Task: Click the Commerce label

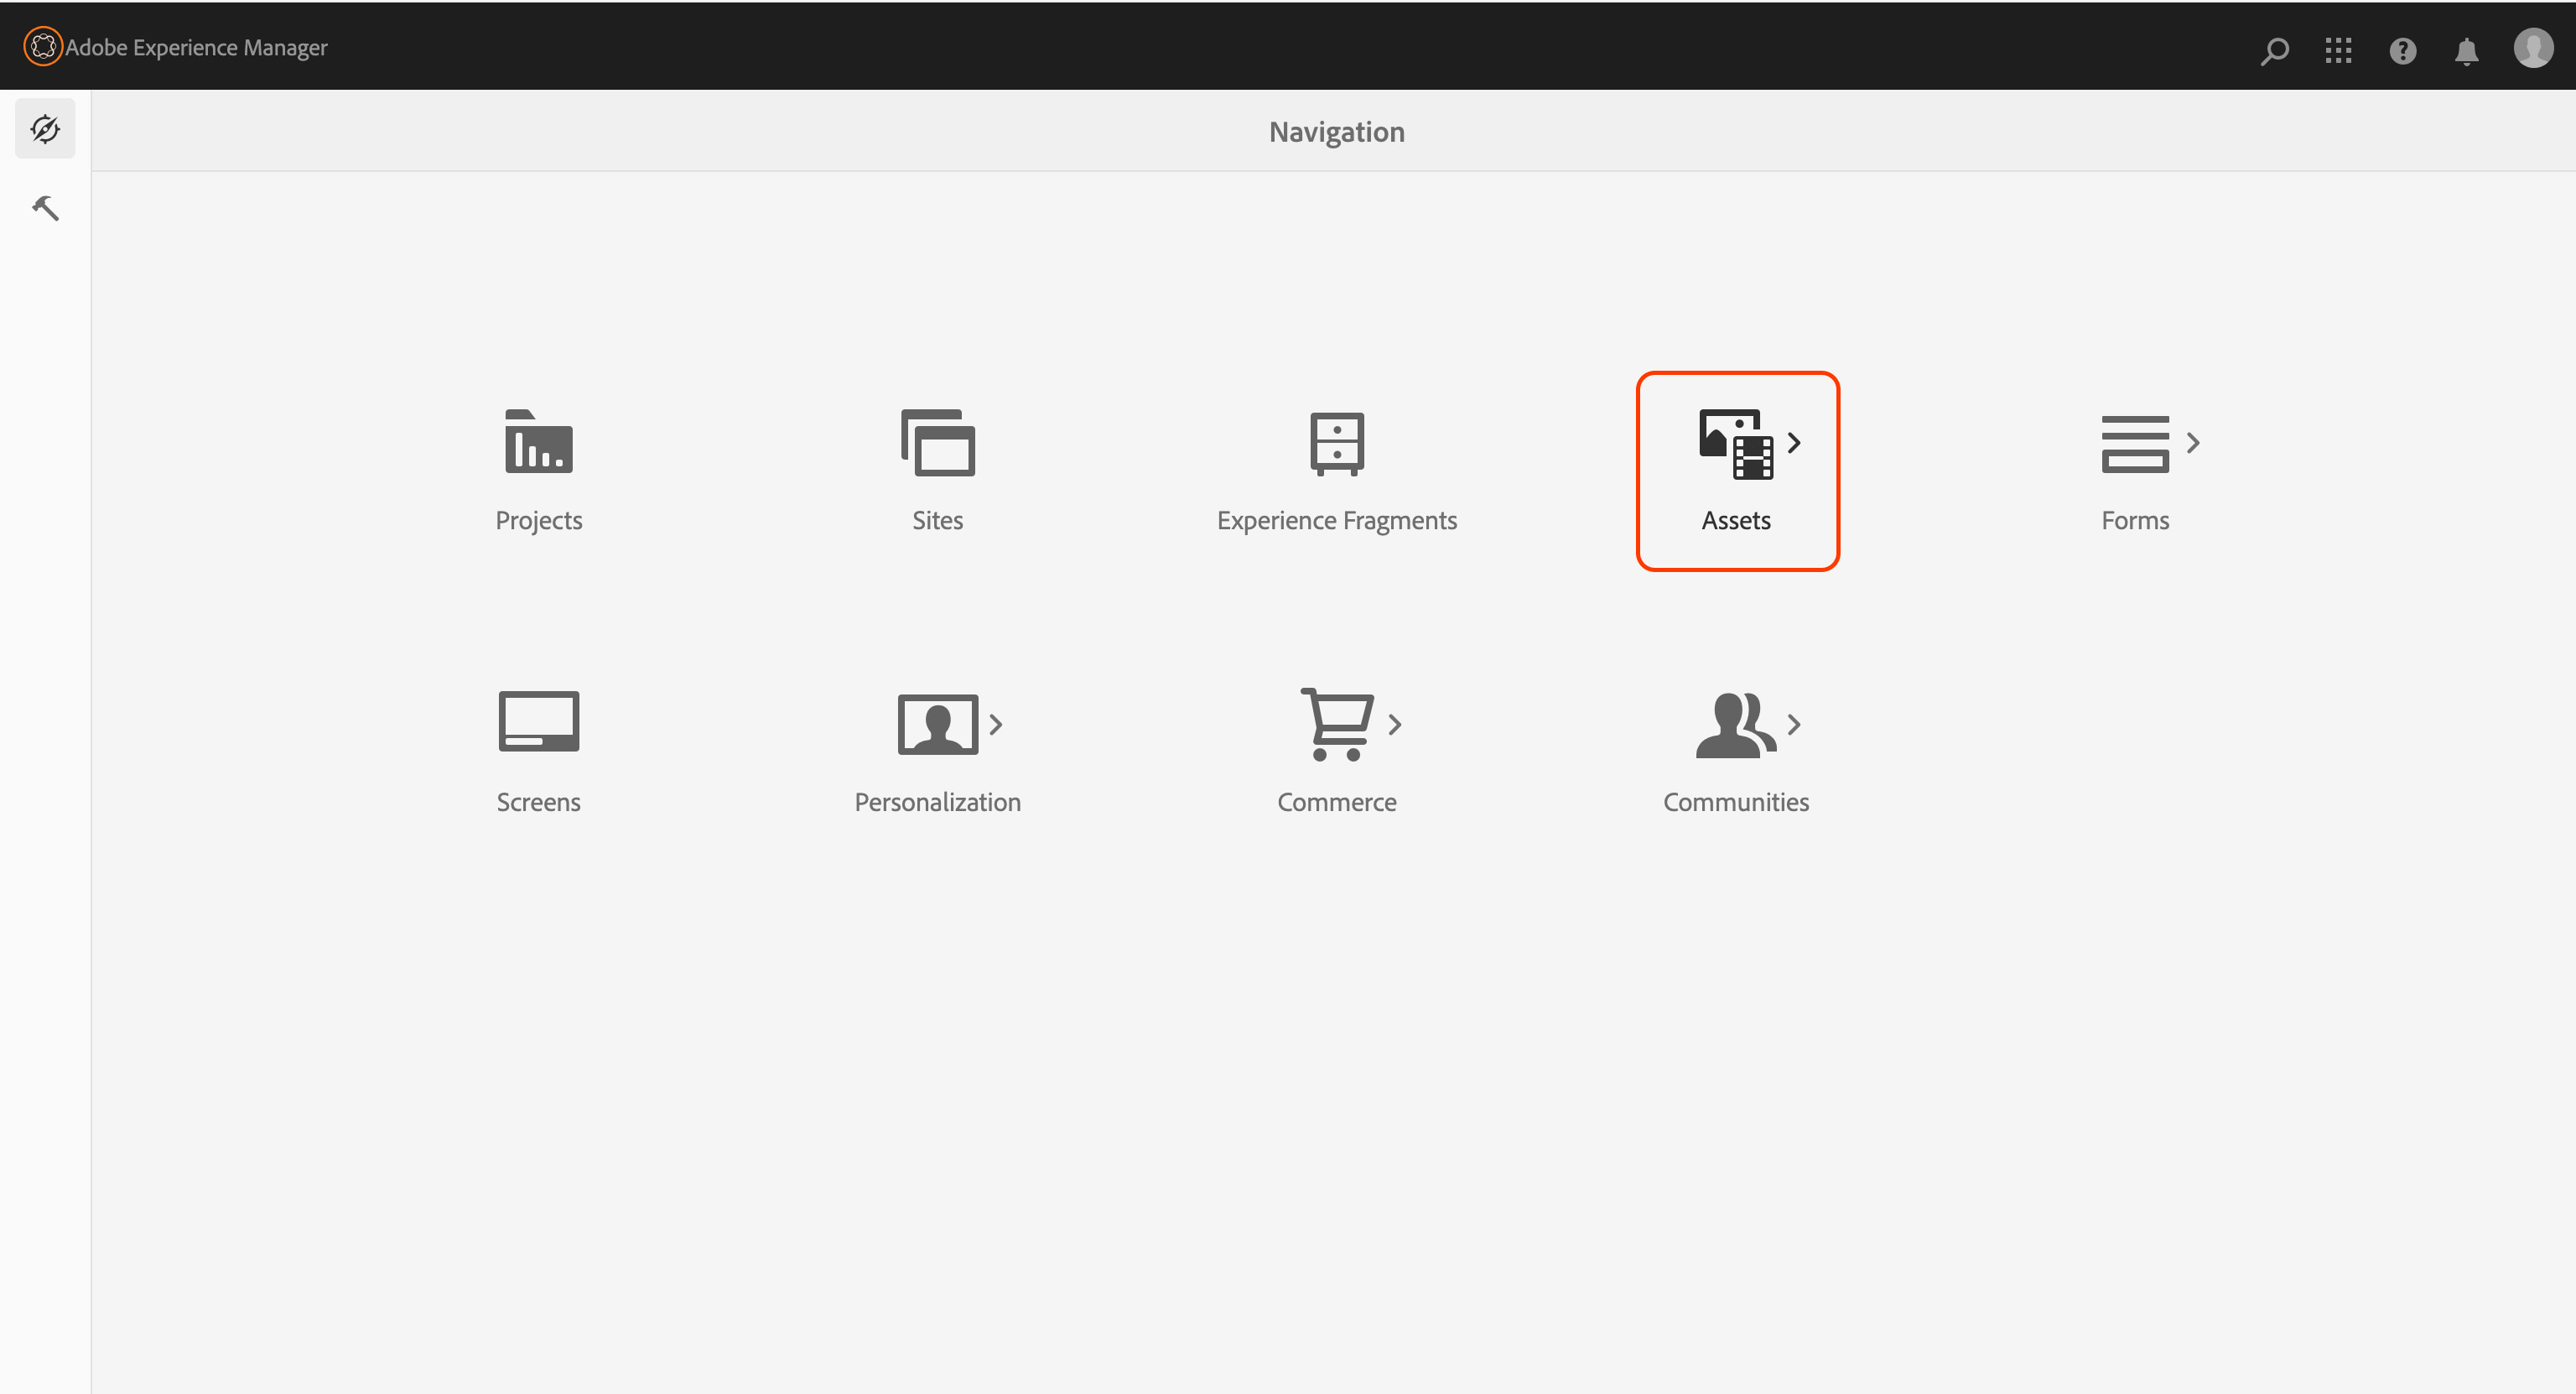Action: [x=1337, y=802]
